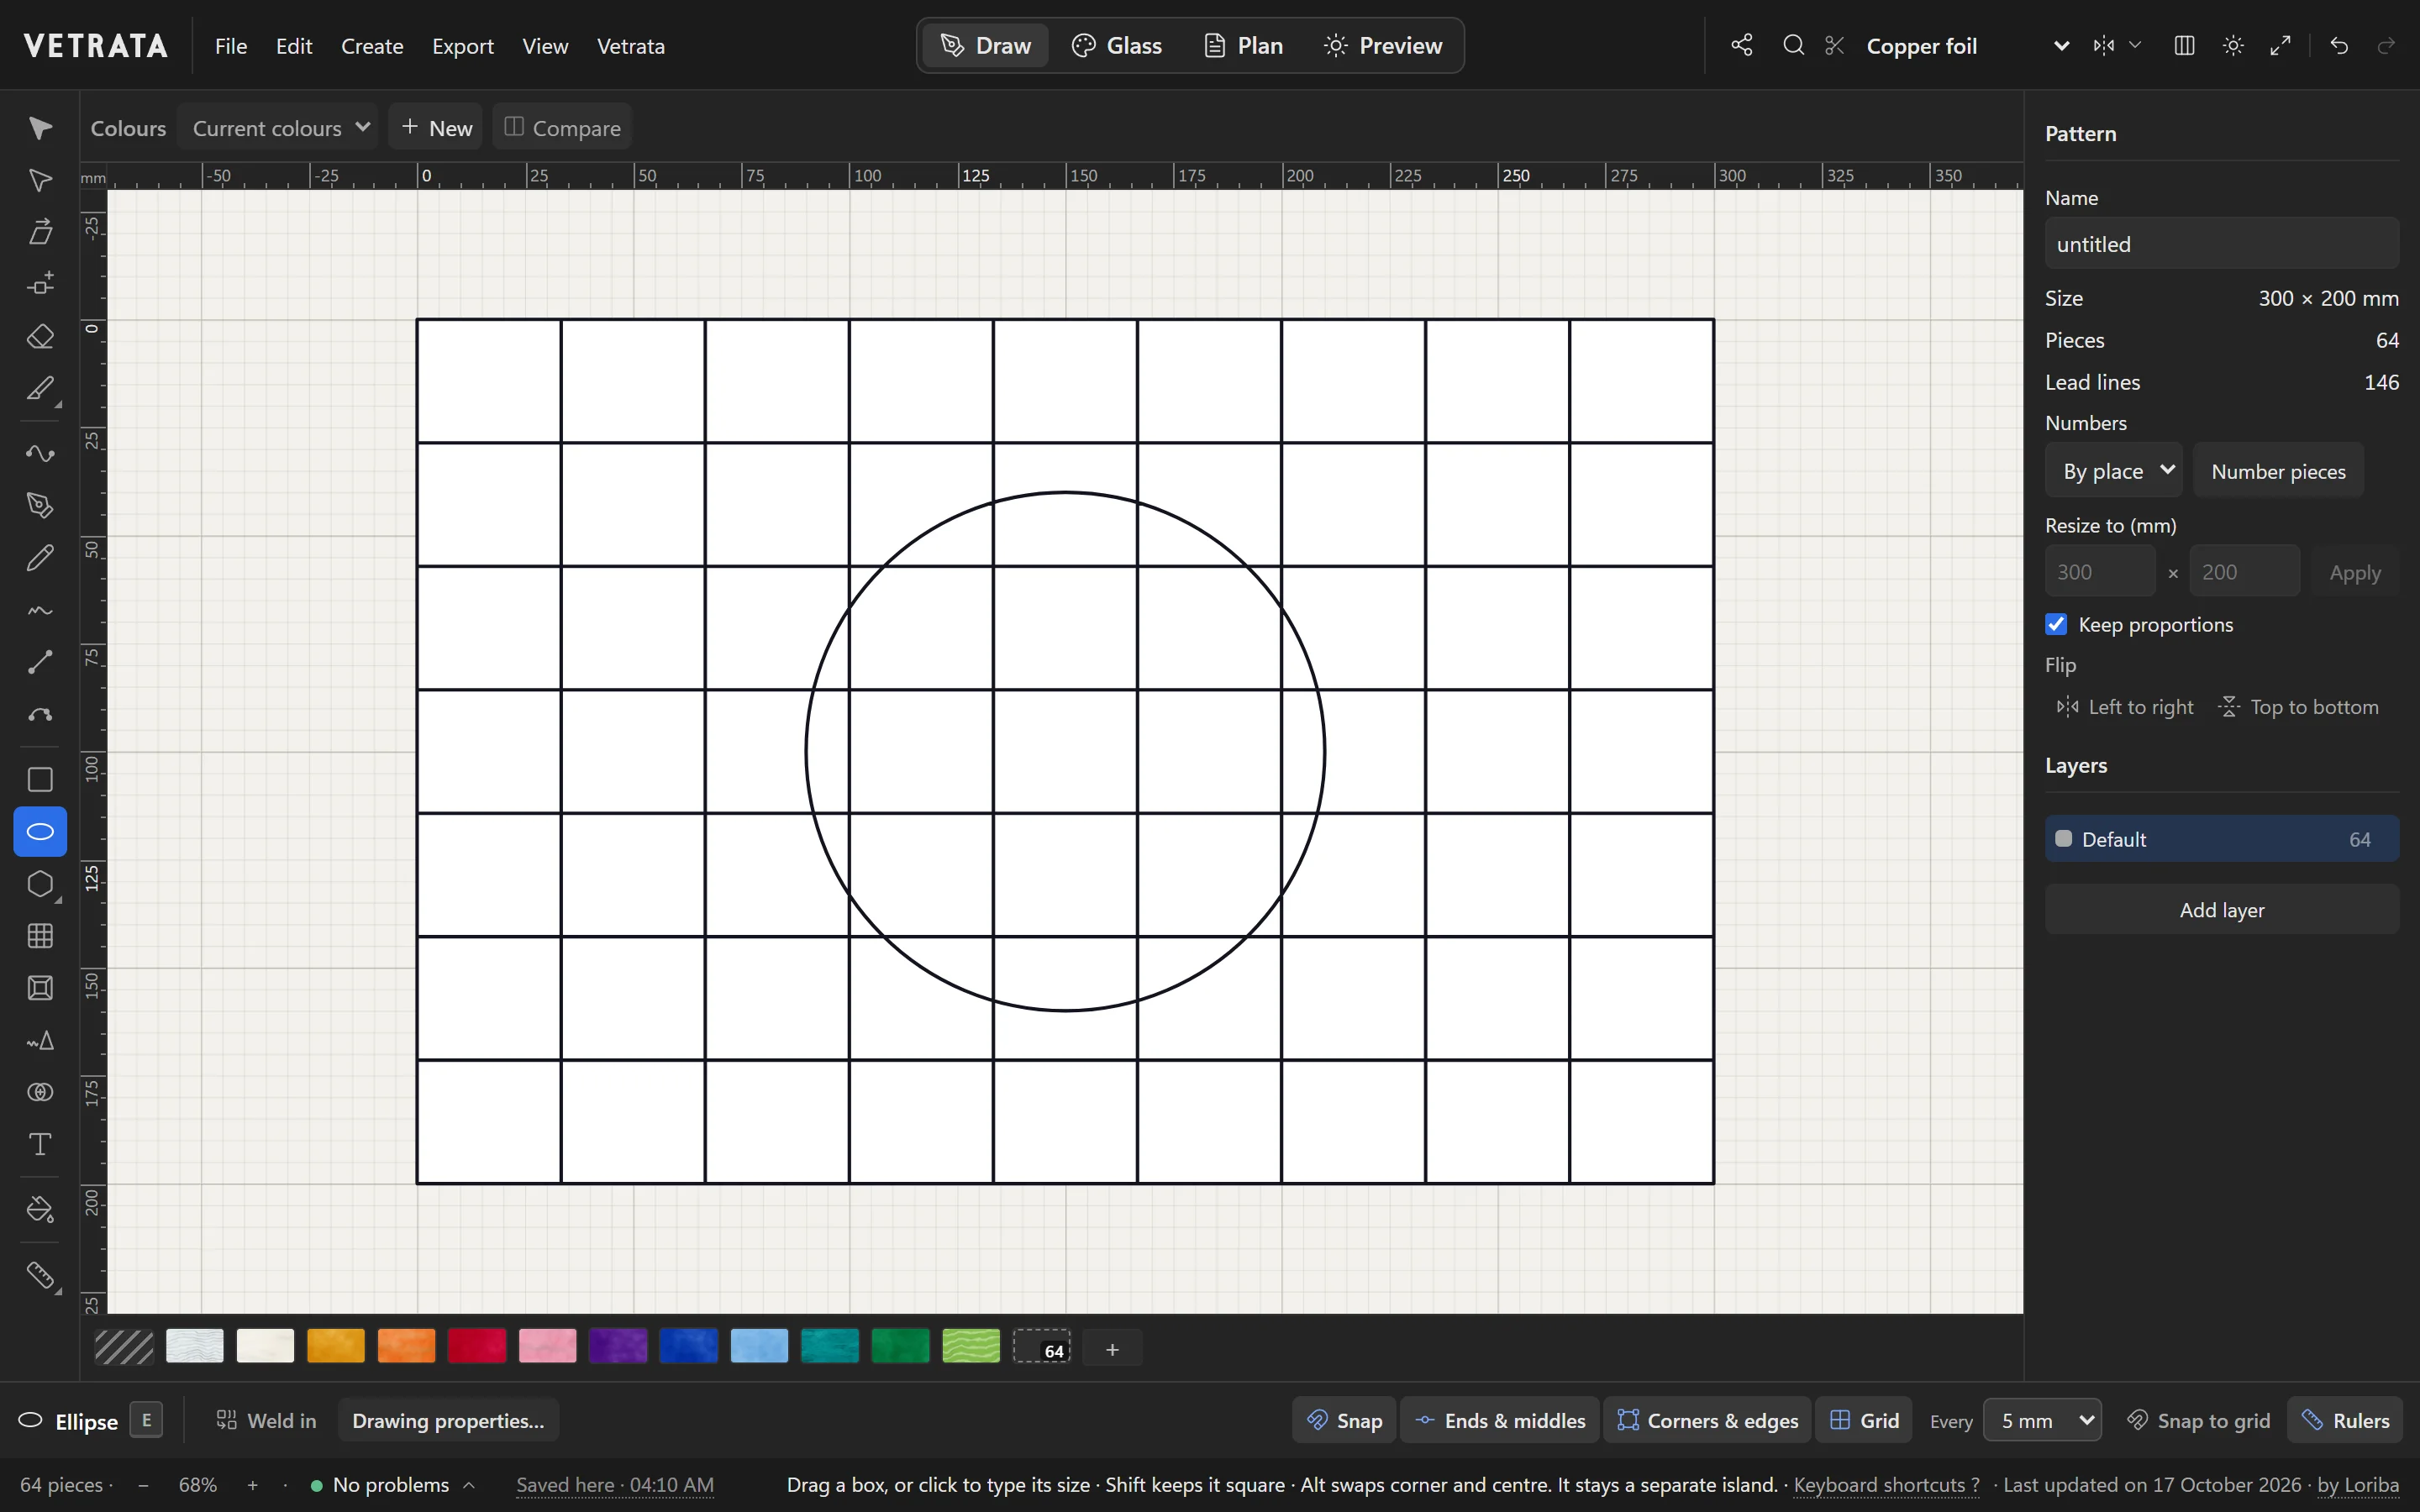
Task: Click the search magnifier icon
Action: click(1793, 45)
